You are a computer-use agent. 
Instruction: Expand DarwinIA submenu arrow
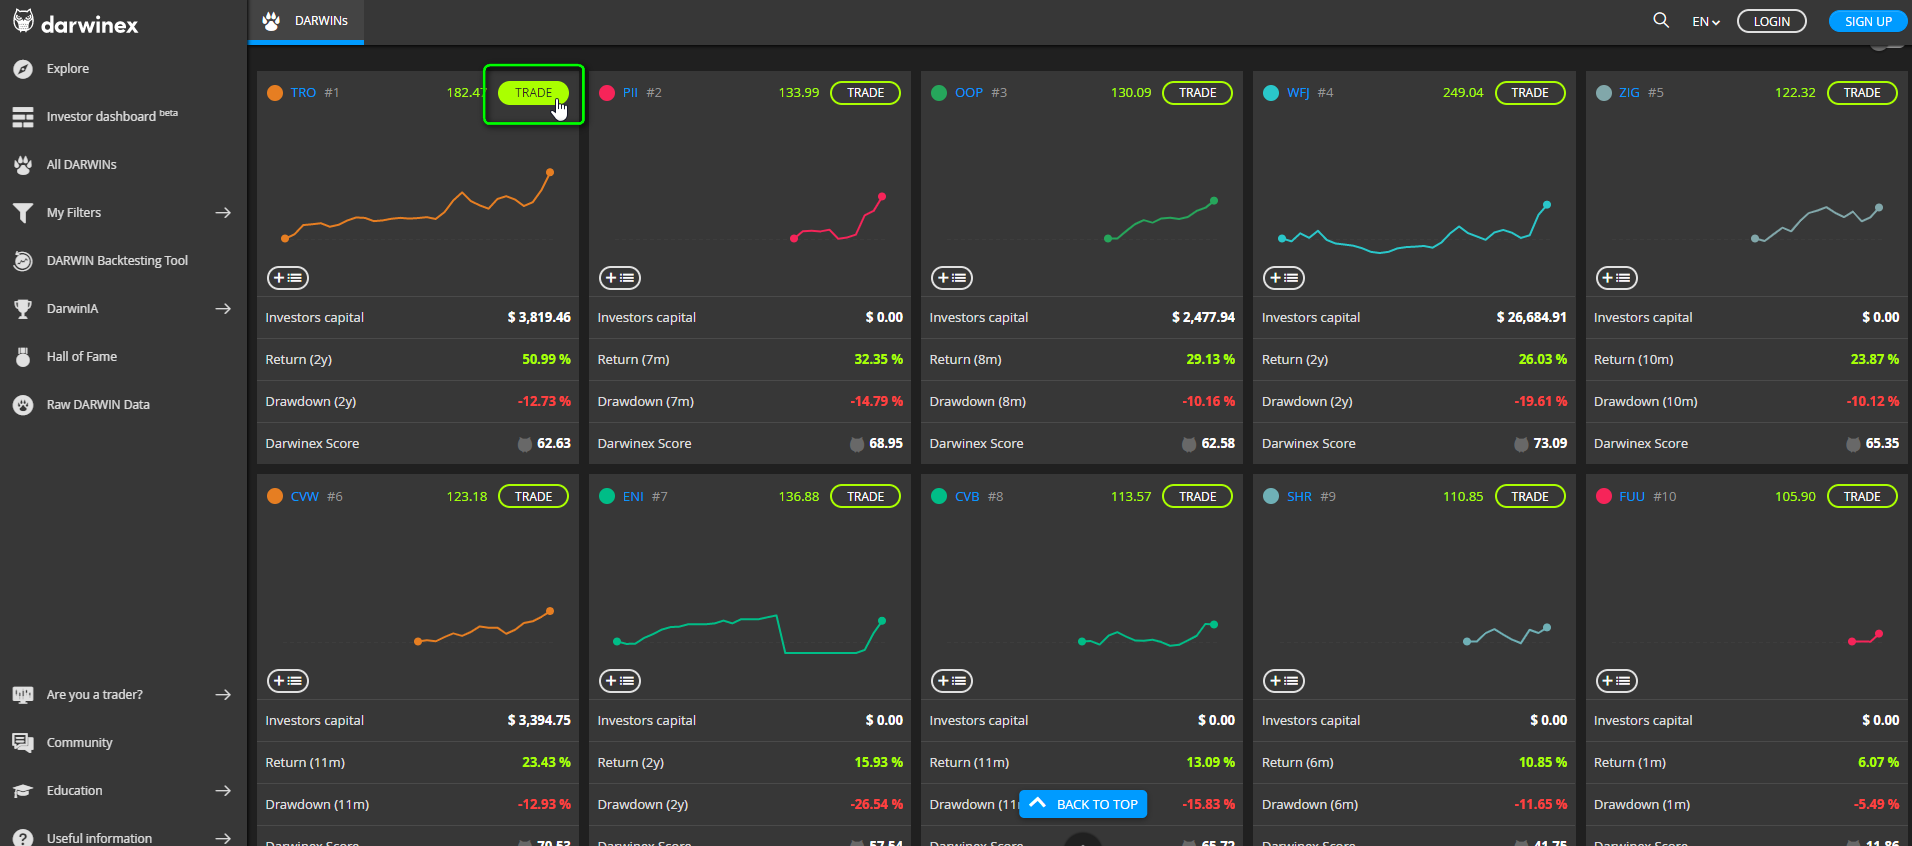tap(223, 309)
